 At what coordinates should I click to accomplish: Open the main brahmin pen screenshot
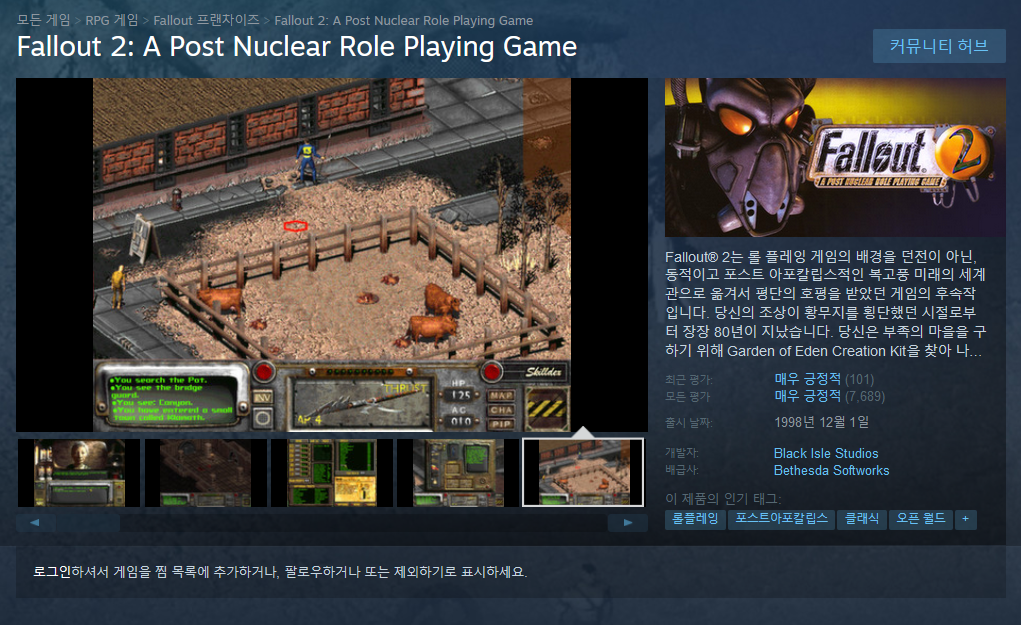[x=332, y=255]
